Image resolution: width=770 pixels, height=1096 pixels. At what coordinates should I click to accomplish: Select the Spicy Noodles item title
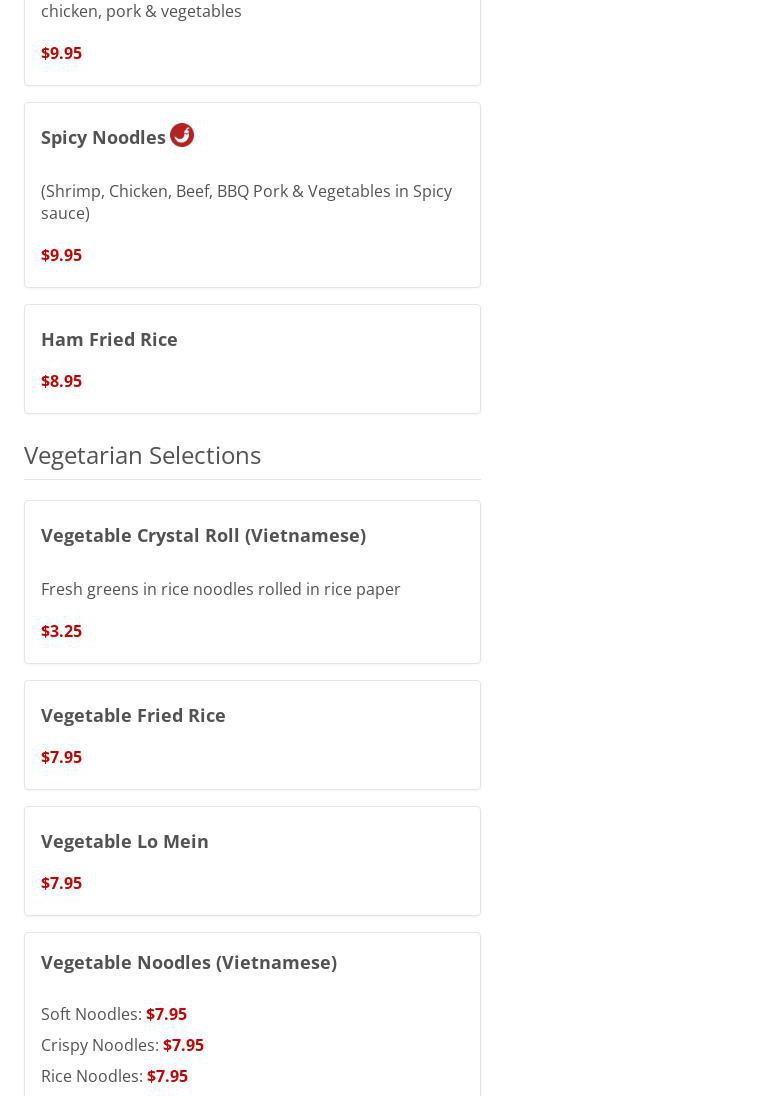point(103,137)
